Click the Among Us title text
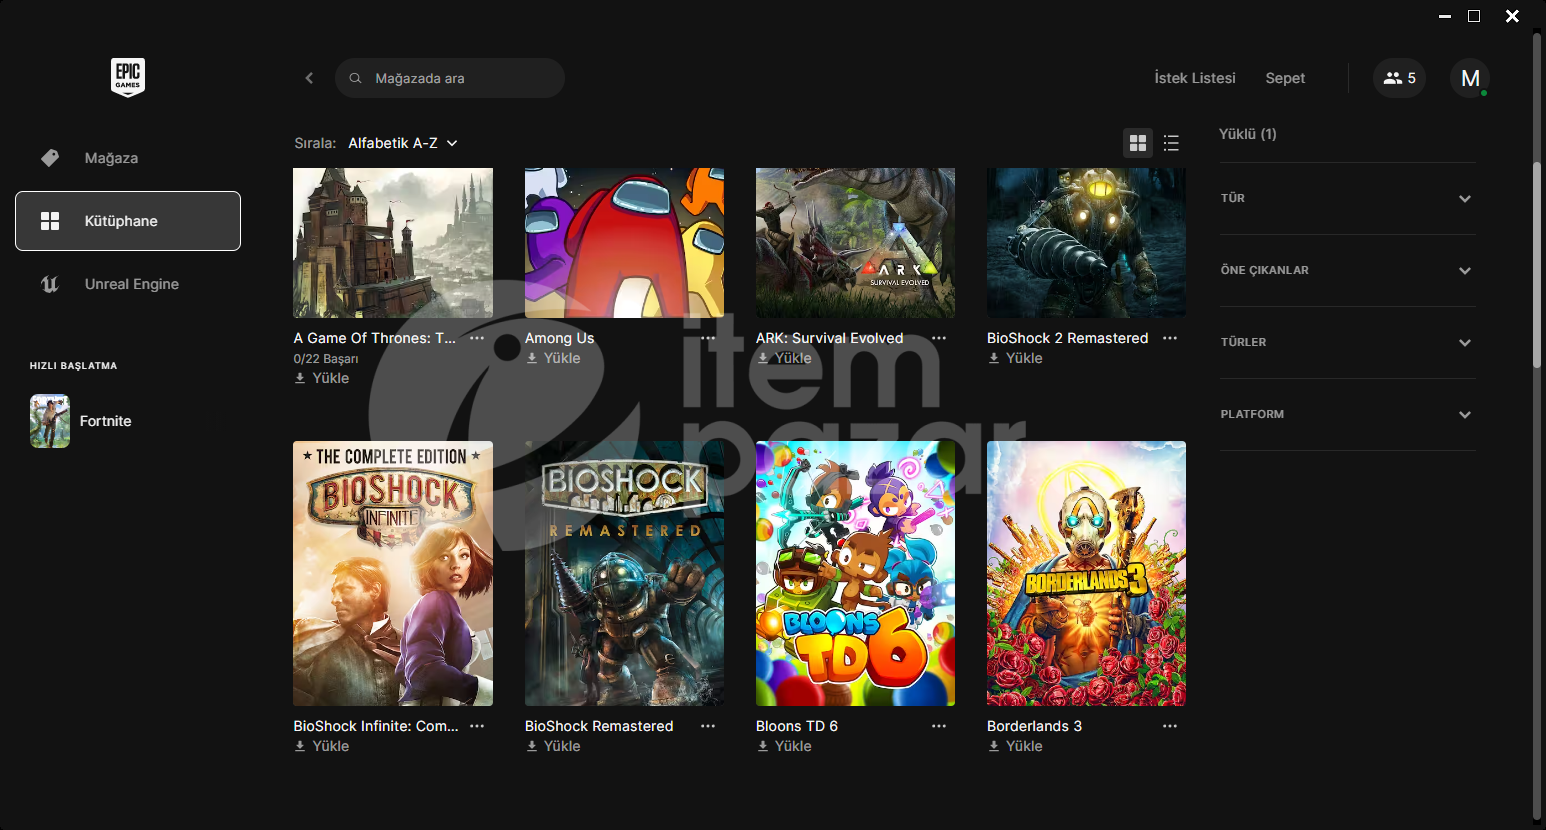1546x830 pixels. (x=559, y=338)
